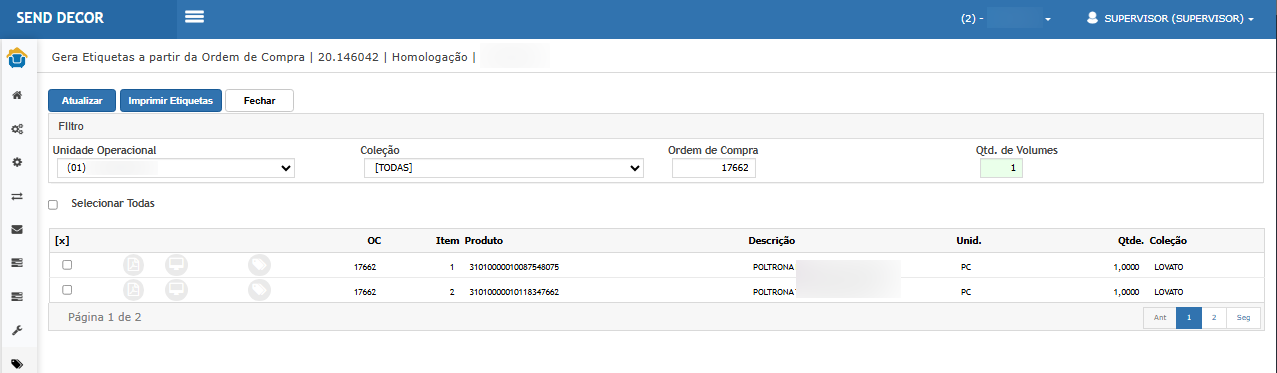Open the Coleção dropdown showing [TODAS]
The image size is (1277, 373).
click(503, 168)
